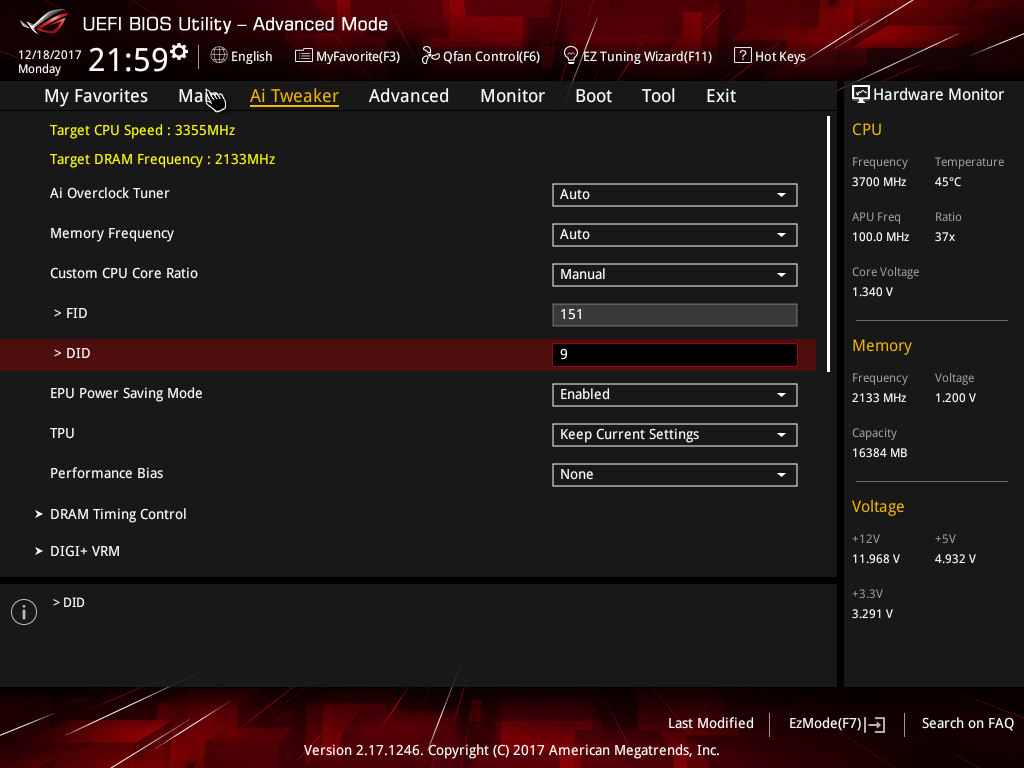1024x768 pixels.
Task: Click the MyFavorite list icon
Action: point(304,56)
